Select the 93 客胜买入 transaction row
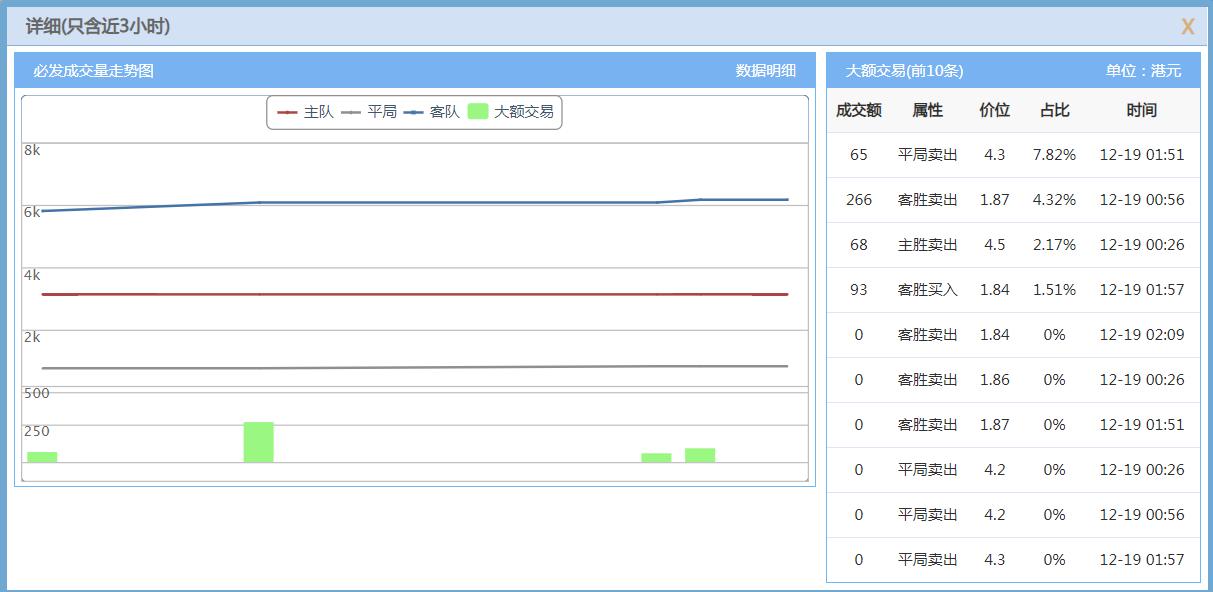The image size is (1213, 592). pyautogui.click(x=1010, y=290)
